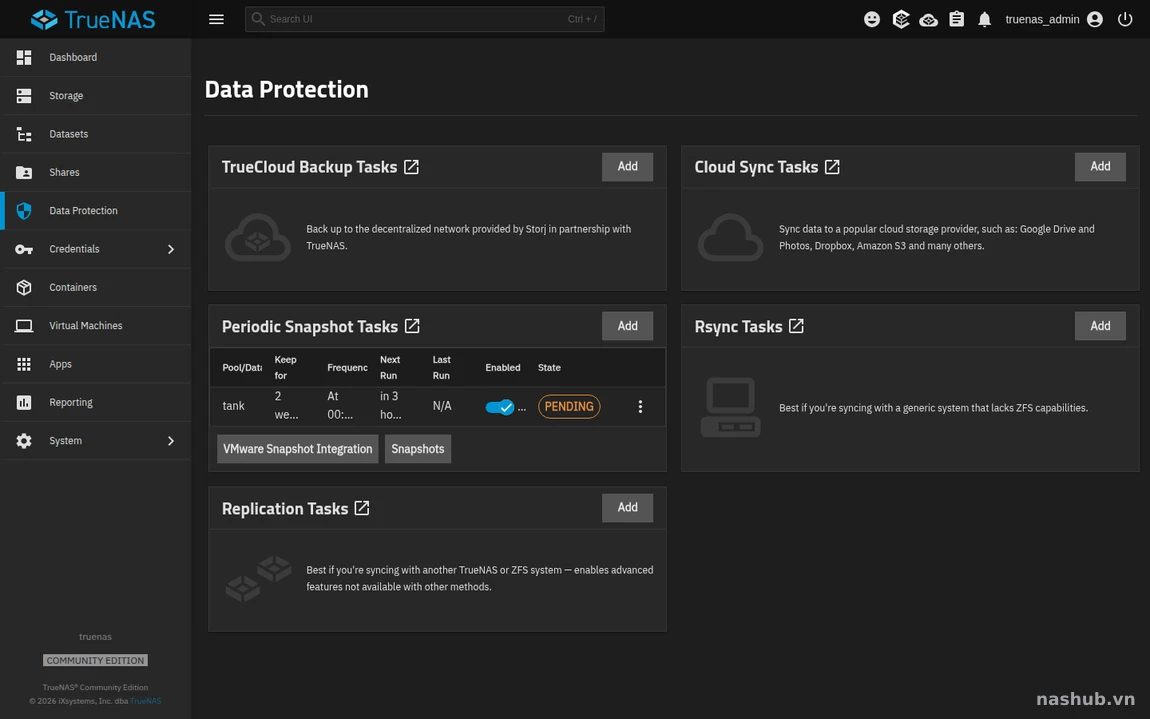This screenshot has height=719, width=1150.
Task: Click VMware Snapshot Integration button
Action: 298,449
